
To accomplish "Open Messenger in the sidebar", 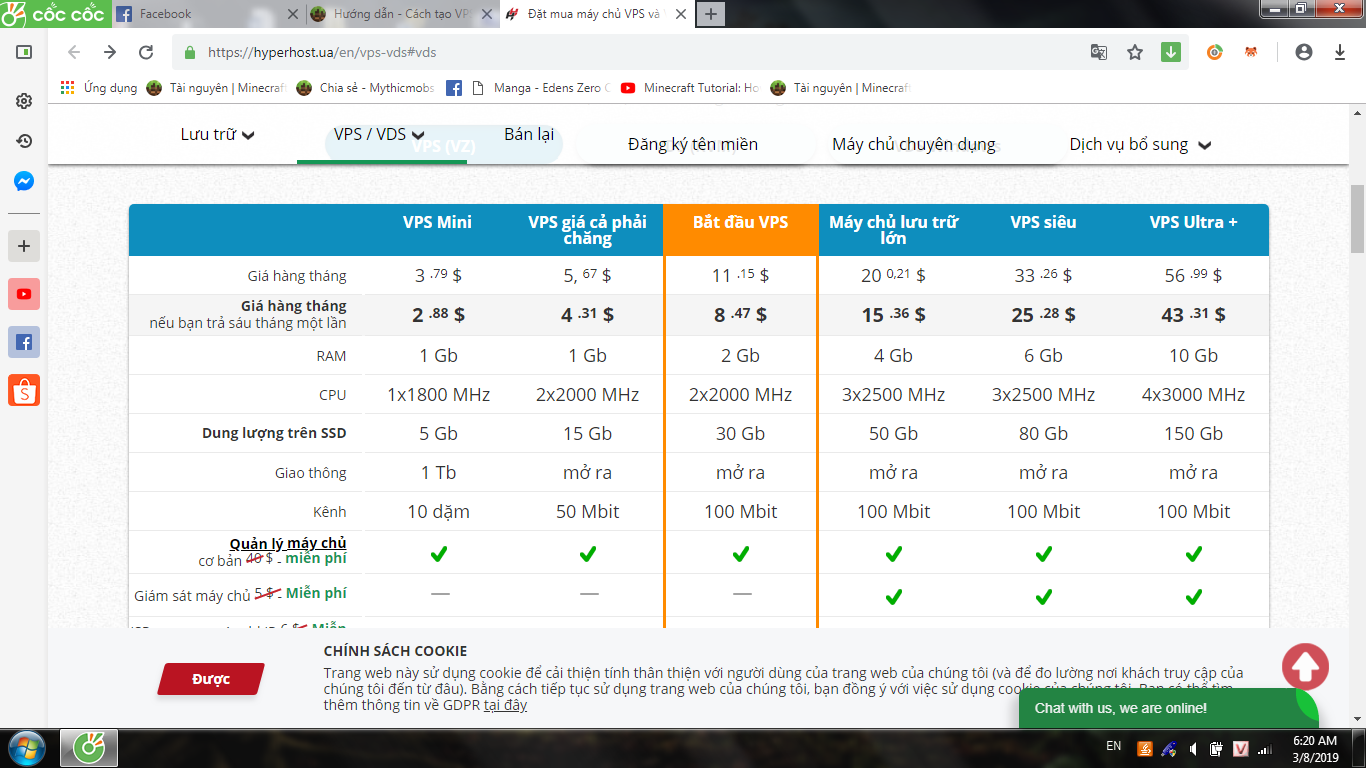I will pyautogui.click(x=24, y=182).
